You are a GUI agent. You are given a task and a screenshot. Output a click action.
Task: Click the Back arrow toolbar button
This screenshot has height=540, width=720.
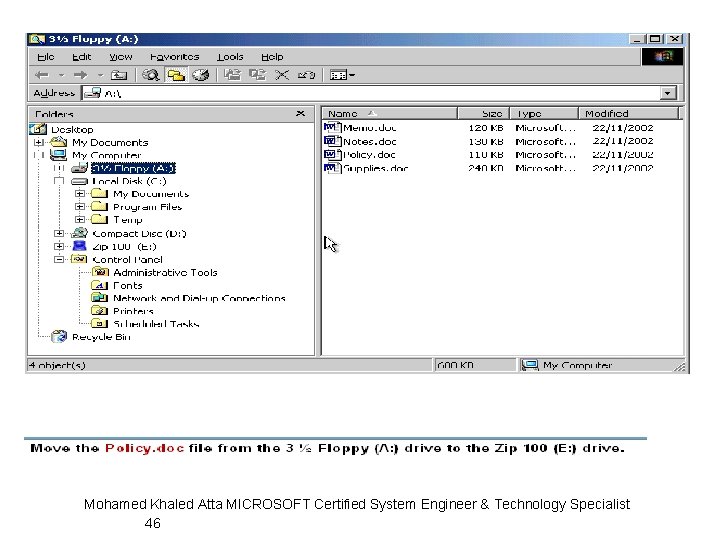pyautogui.click(x=42, y=75)
